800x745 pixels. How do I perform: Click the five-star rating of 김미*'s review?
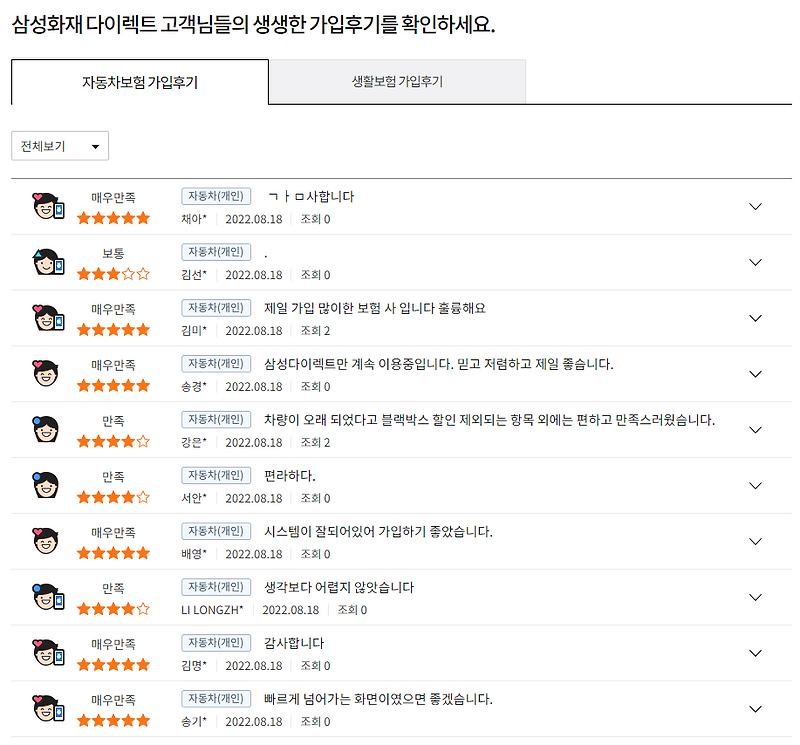tap(113, 330)
